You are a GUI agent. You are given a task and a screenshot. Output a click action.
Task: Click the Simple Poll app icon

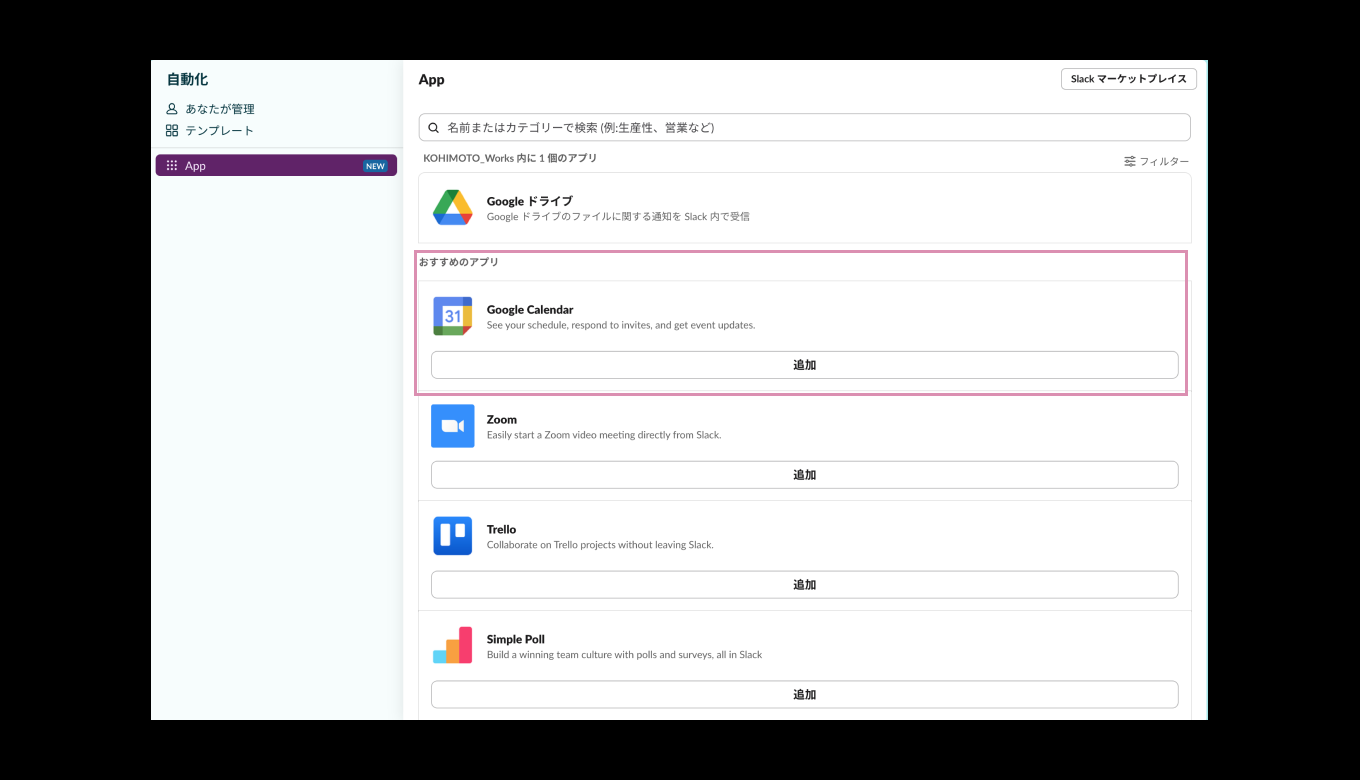pos(452,645)
